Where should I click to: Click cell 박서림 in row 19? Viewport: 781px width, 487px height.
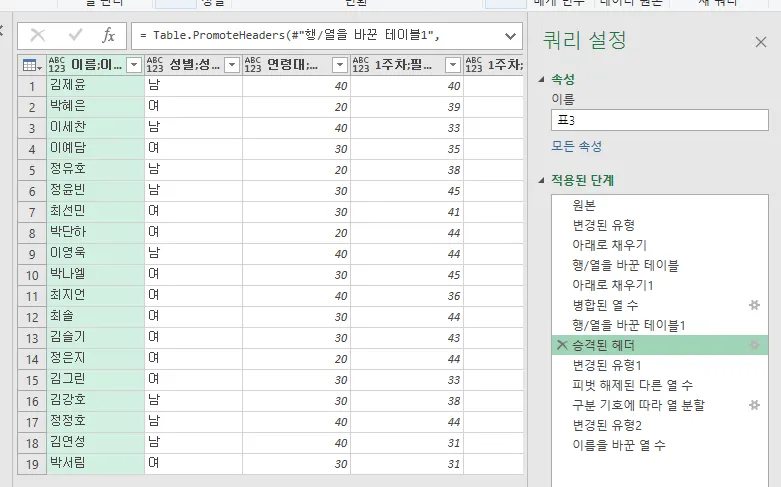coord(95,463)
